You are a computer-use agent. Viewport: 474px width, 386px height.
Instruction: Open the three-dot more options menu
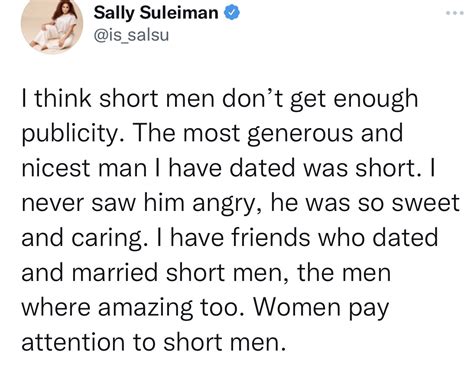[455, 13]
